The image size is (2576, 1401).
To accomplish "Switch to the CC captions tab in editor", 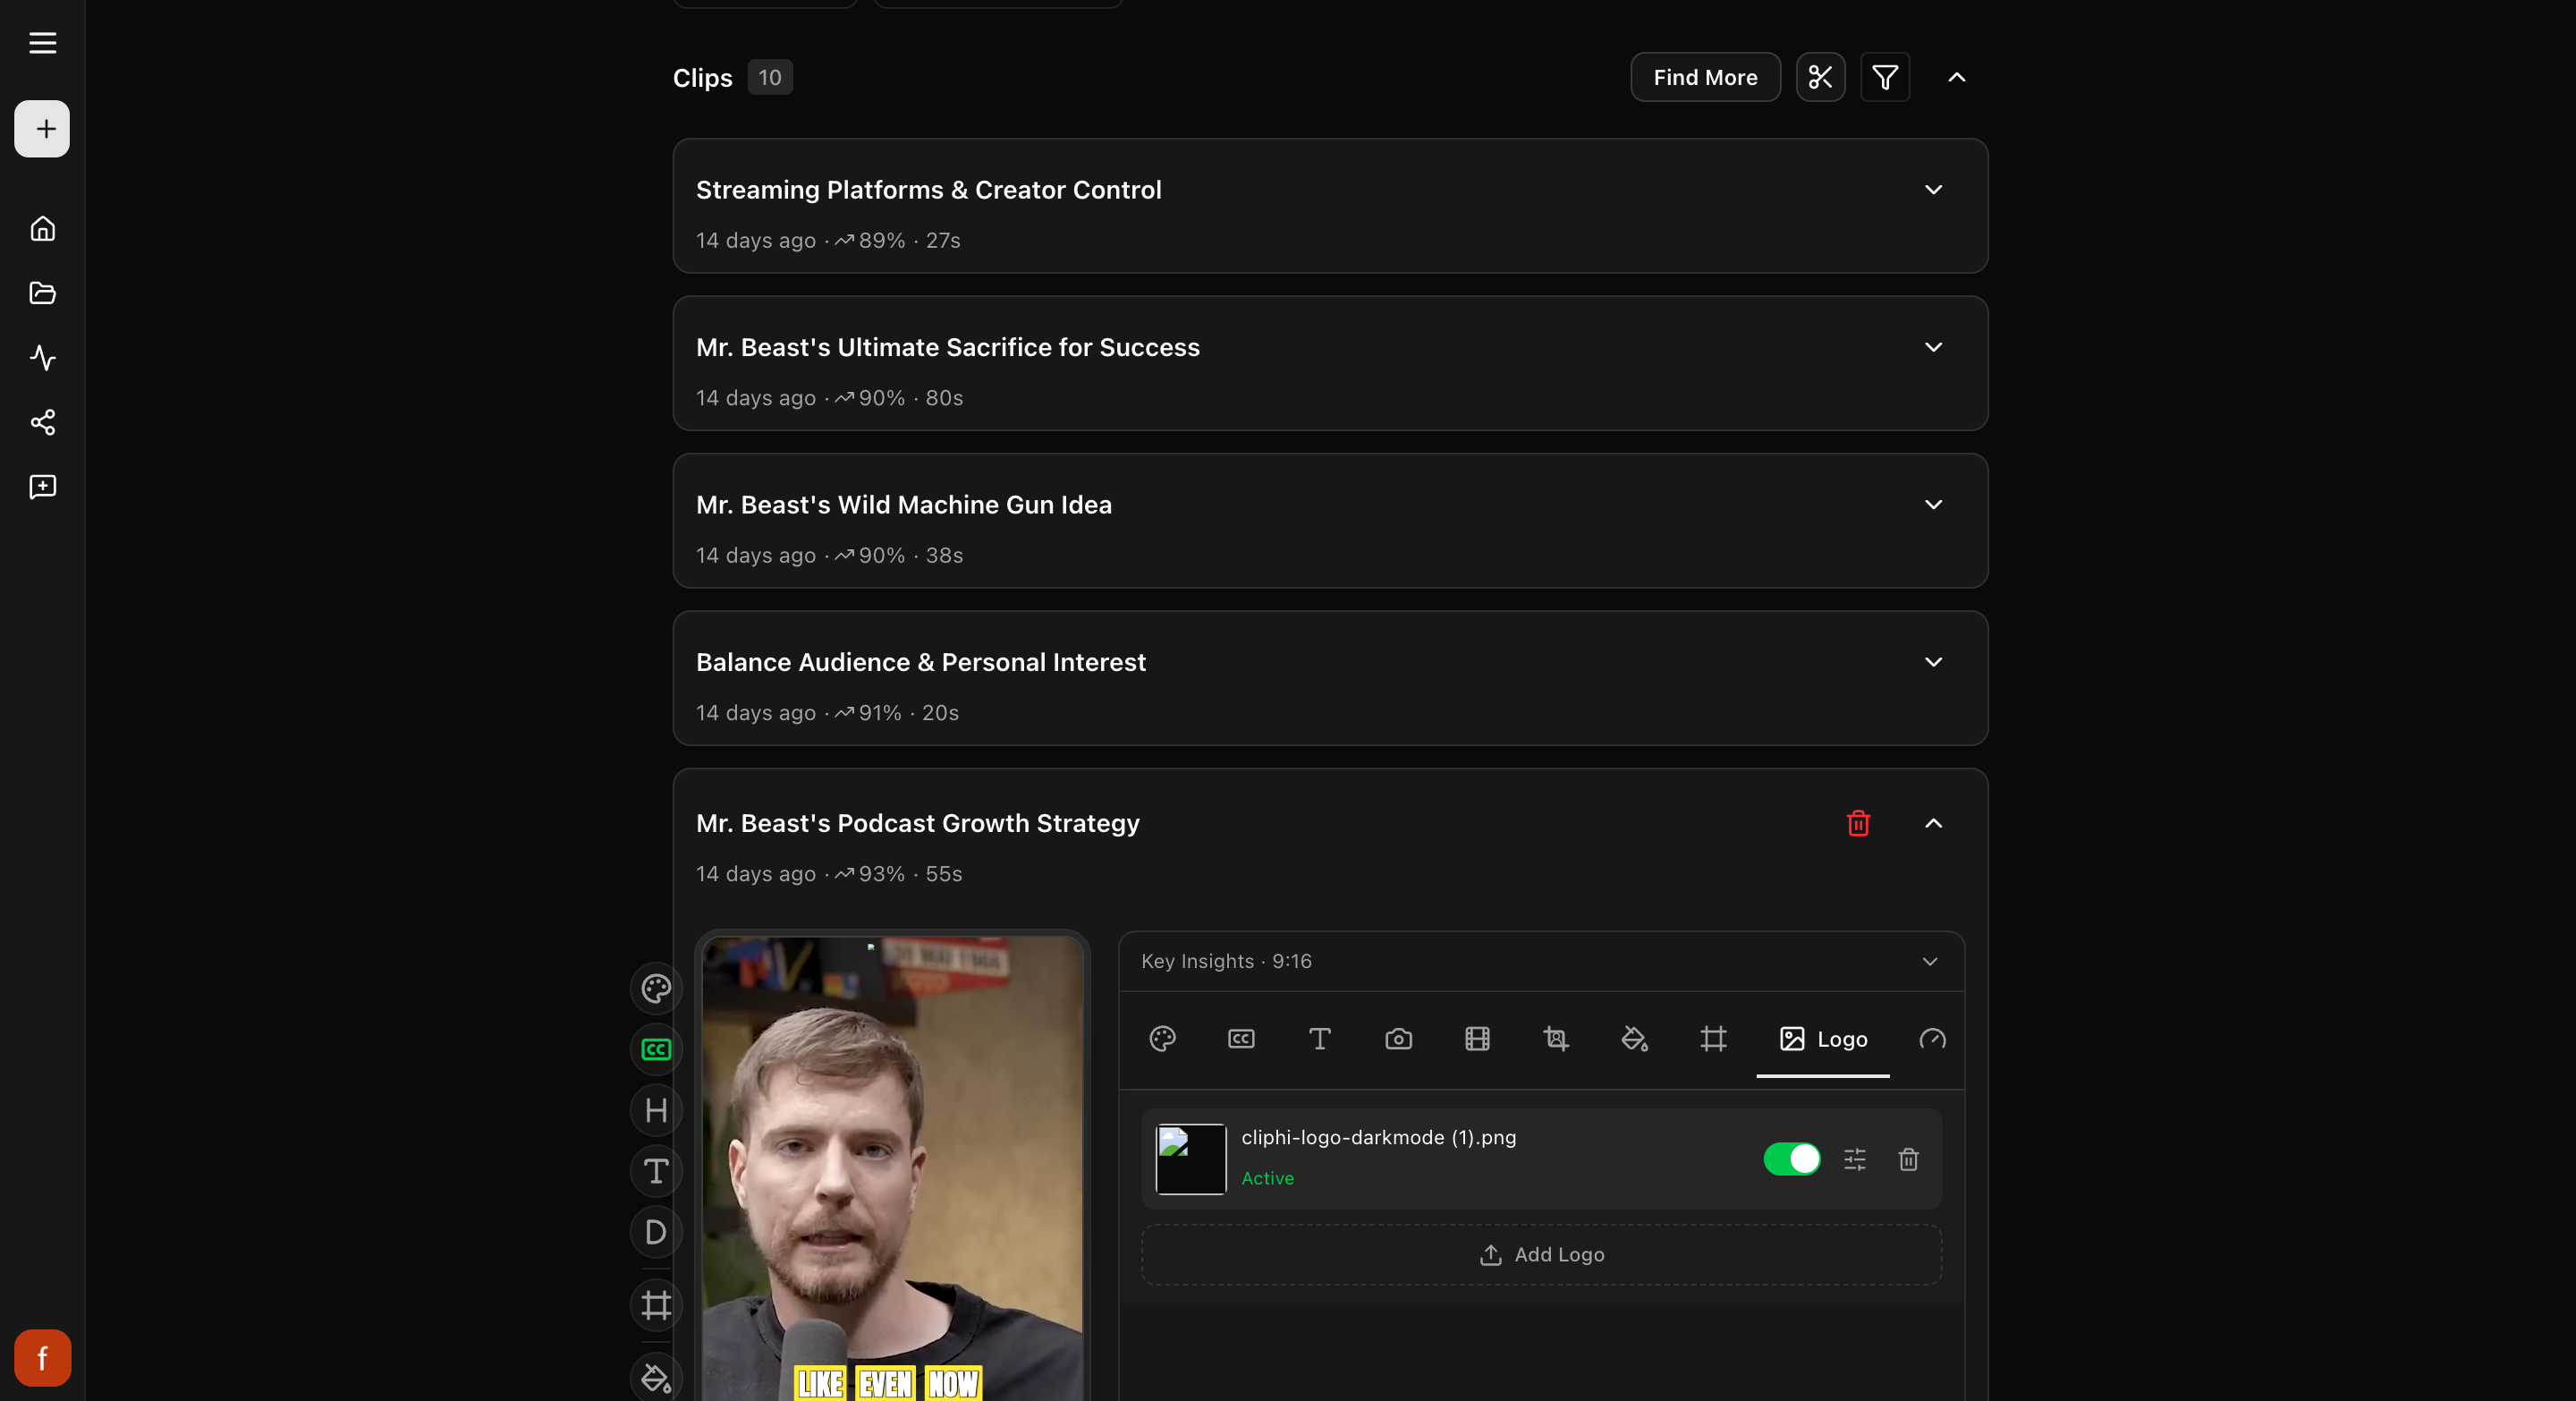I will tap(1241, 1039).
